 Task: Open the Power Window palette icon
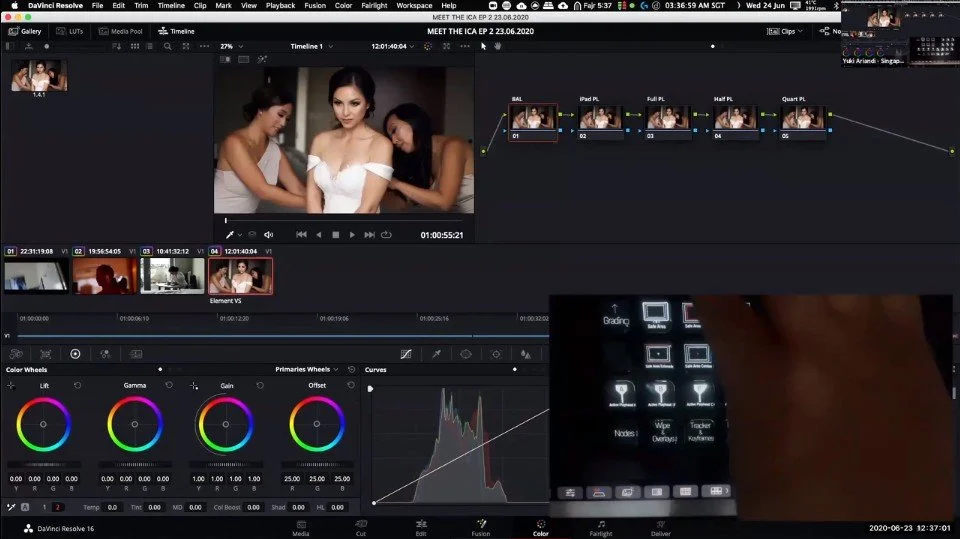point(466,354)
